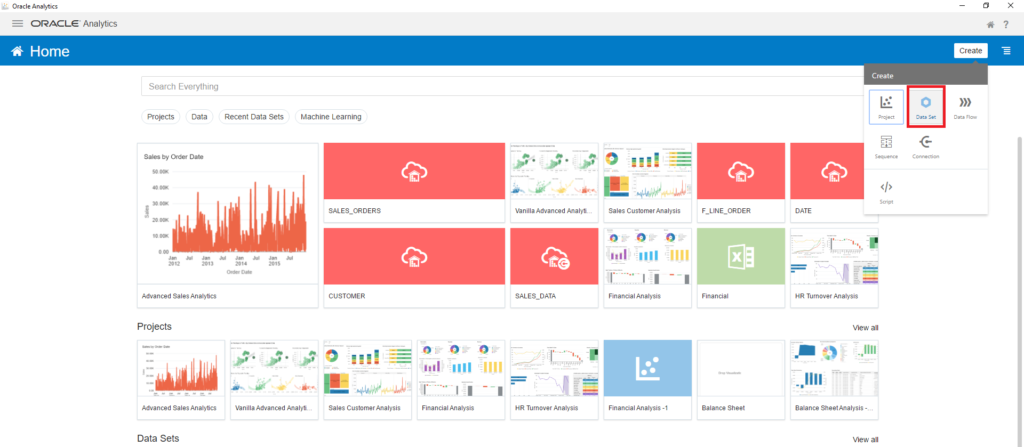This screenshot has height=447, width=1024.
Task: Open the SALES_DATA data set tile icon
Action: [554, 256]
